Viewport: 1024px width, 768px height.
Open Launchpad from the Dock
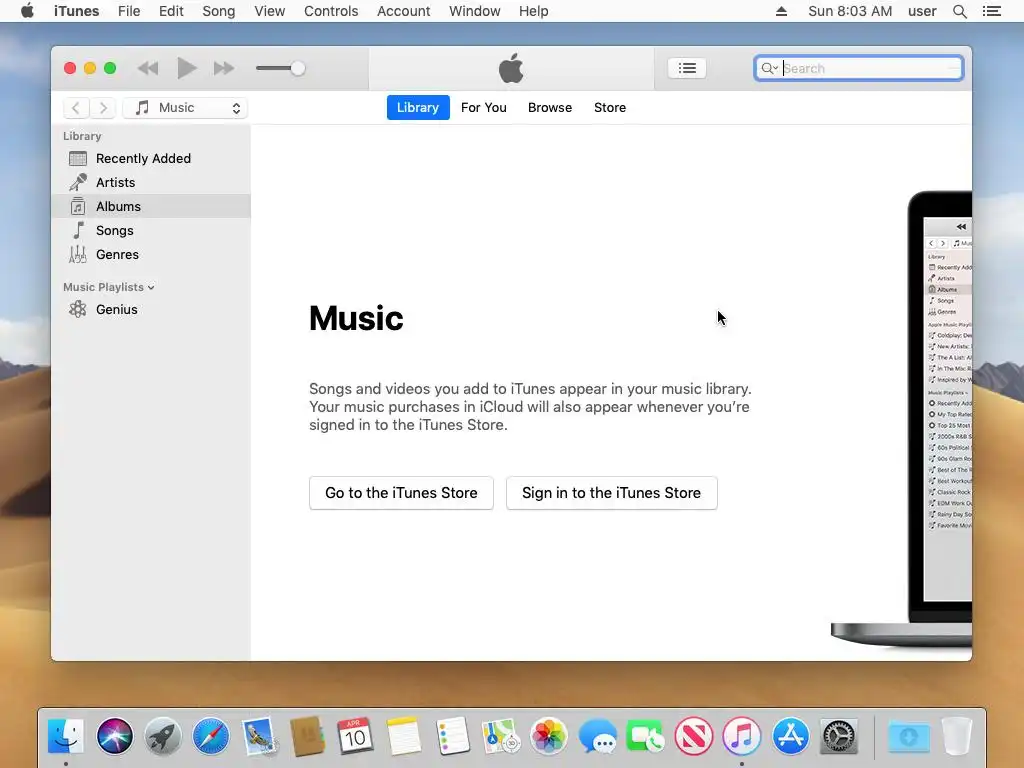(163, 736)
